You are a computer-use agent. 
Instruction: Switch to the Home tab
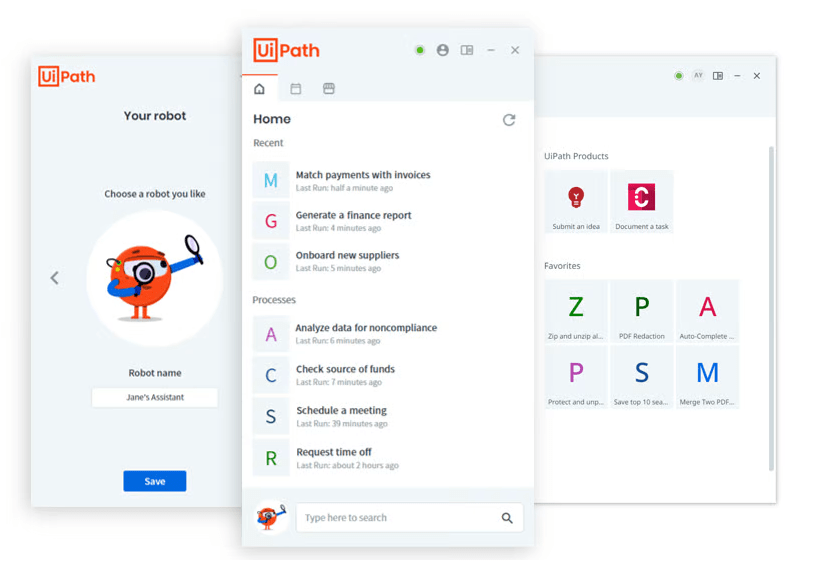point(260,89)
